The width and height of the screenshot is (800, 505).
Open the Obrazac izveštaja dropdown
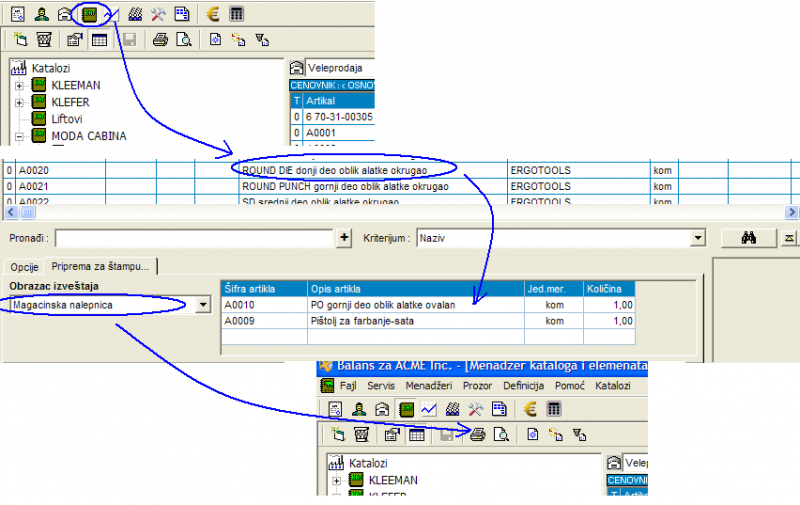204,304
